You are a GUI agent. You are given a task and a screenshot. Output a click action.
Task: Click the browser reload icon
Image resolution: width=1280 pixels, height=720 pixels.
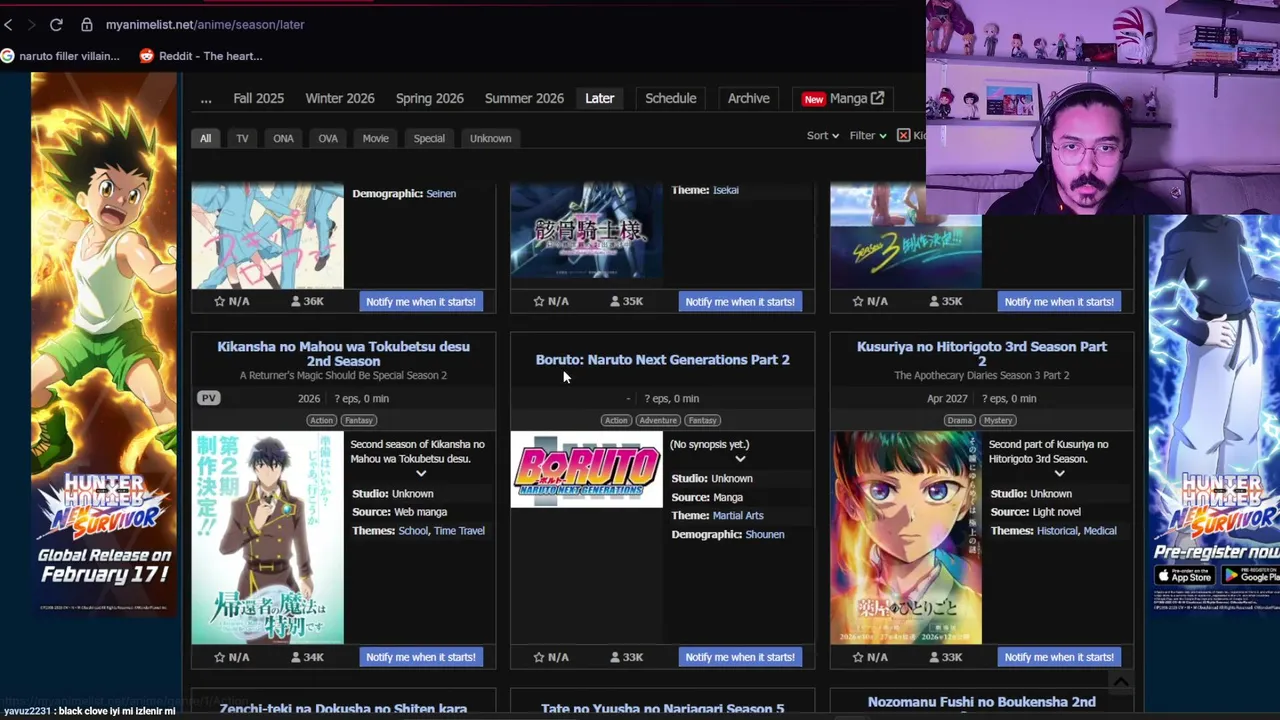pyautogui.click(x=56, y=24)
